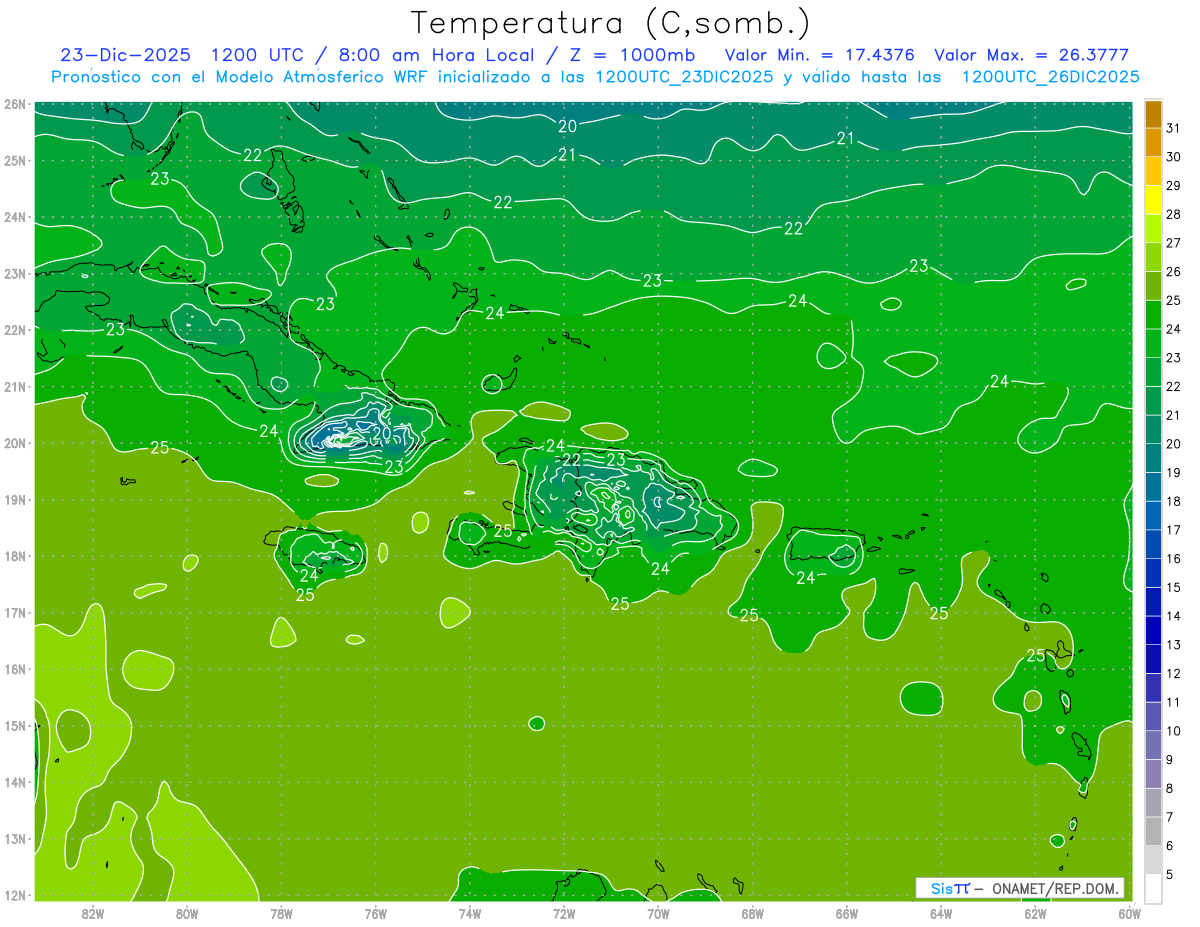Image resolution: width=1200 pixels, height=927 pixels.
Task: Click longitude axis label 68W
Action: pos(753,914)
